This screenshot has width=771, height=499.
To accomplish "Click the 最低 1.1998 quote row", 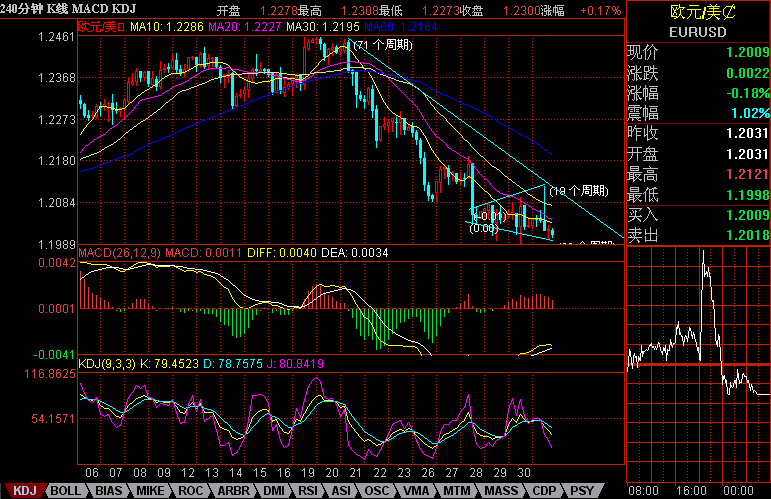I will tap(698, 195).
